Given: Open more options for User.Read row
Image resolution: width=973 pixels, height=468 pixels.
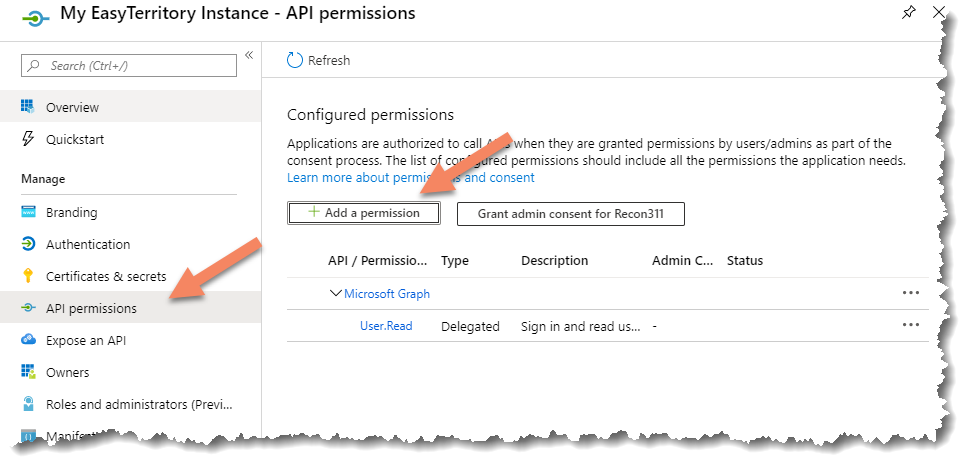Looking at the screenshot, I should point(910,325).
